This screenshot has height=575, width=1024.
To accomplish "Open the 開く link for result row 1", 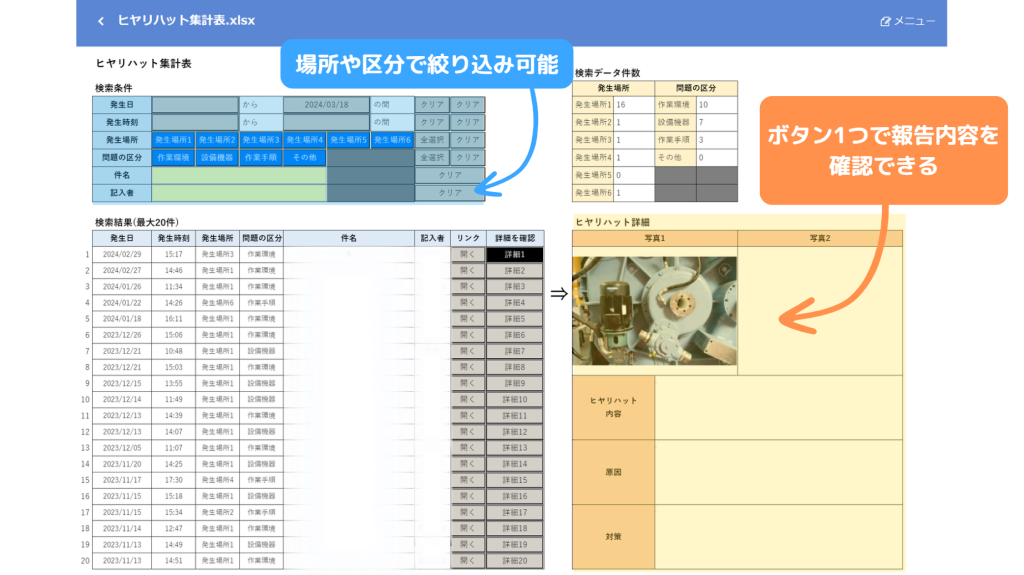I will click(467, 255).
